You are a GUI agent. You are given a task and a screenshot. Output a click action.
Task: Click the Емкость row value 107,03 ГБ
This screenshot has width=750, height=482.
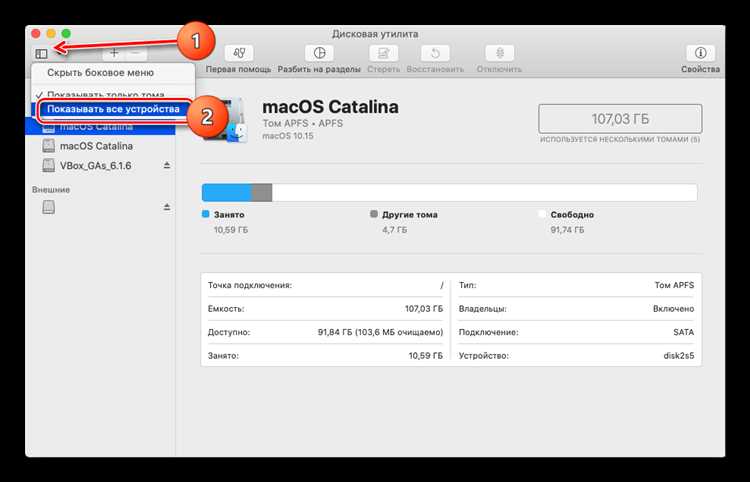tap(424, 309)
